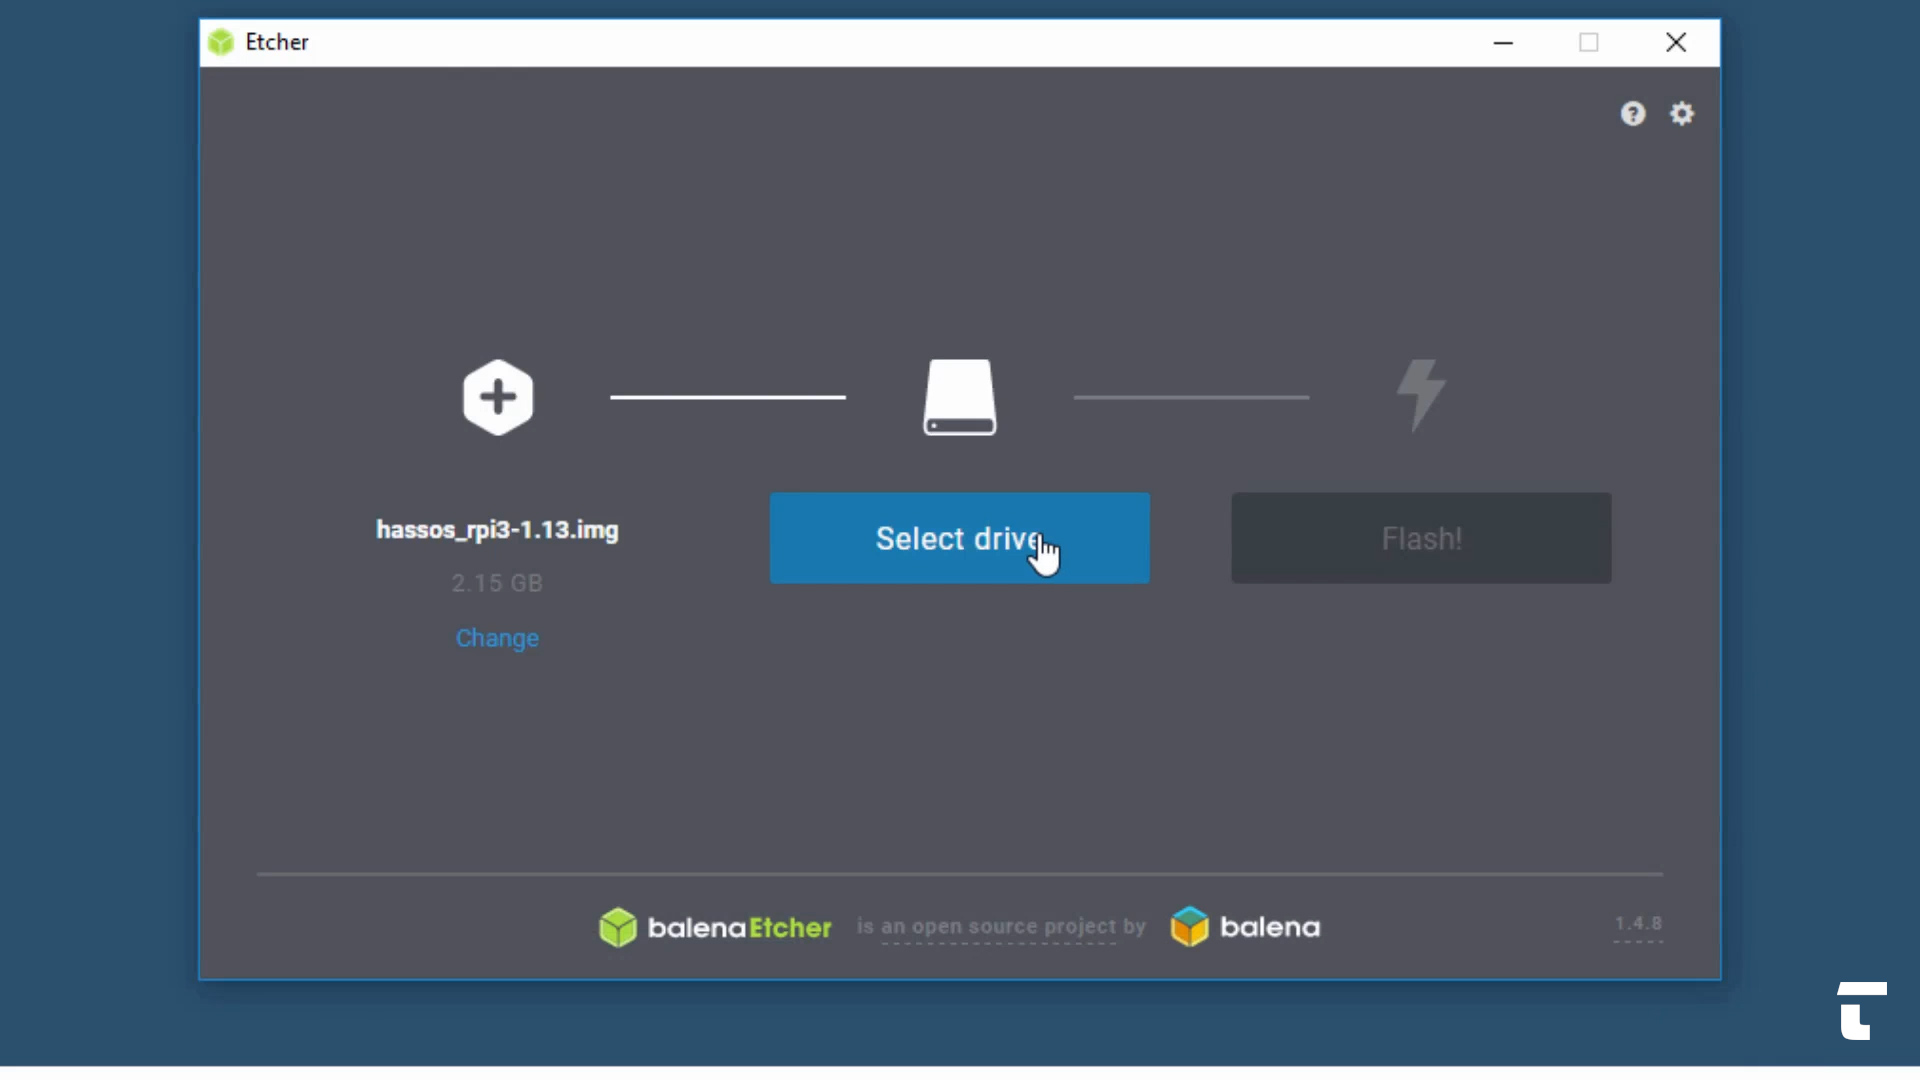Click the drive icon in the center

[x=959, y=397]
